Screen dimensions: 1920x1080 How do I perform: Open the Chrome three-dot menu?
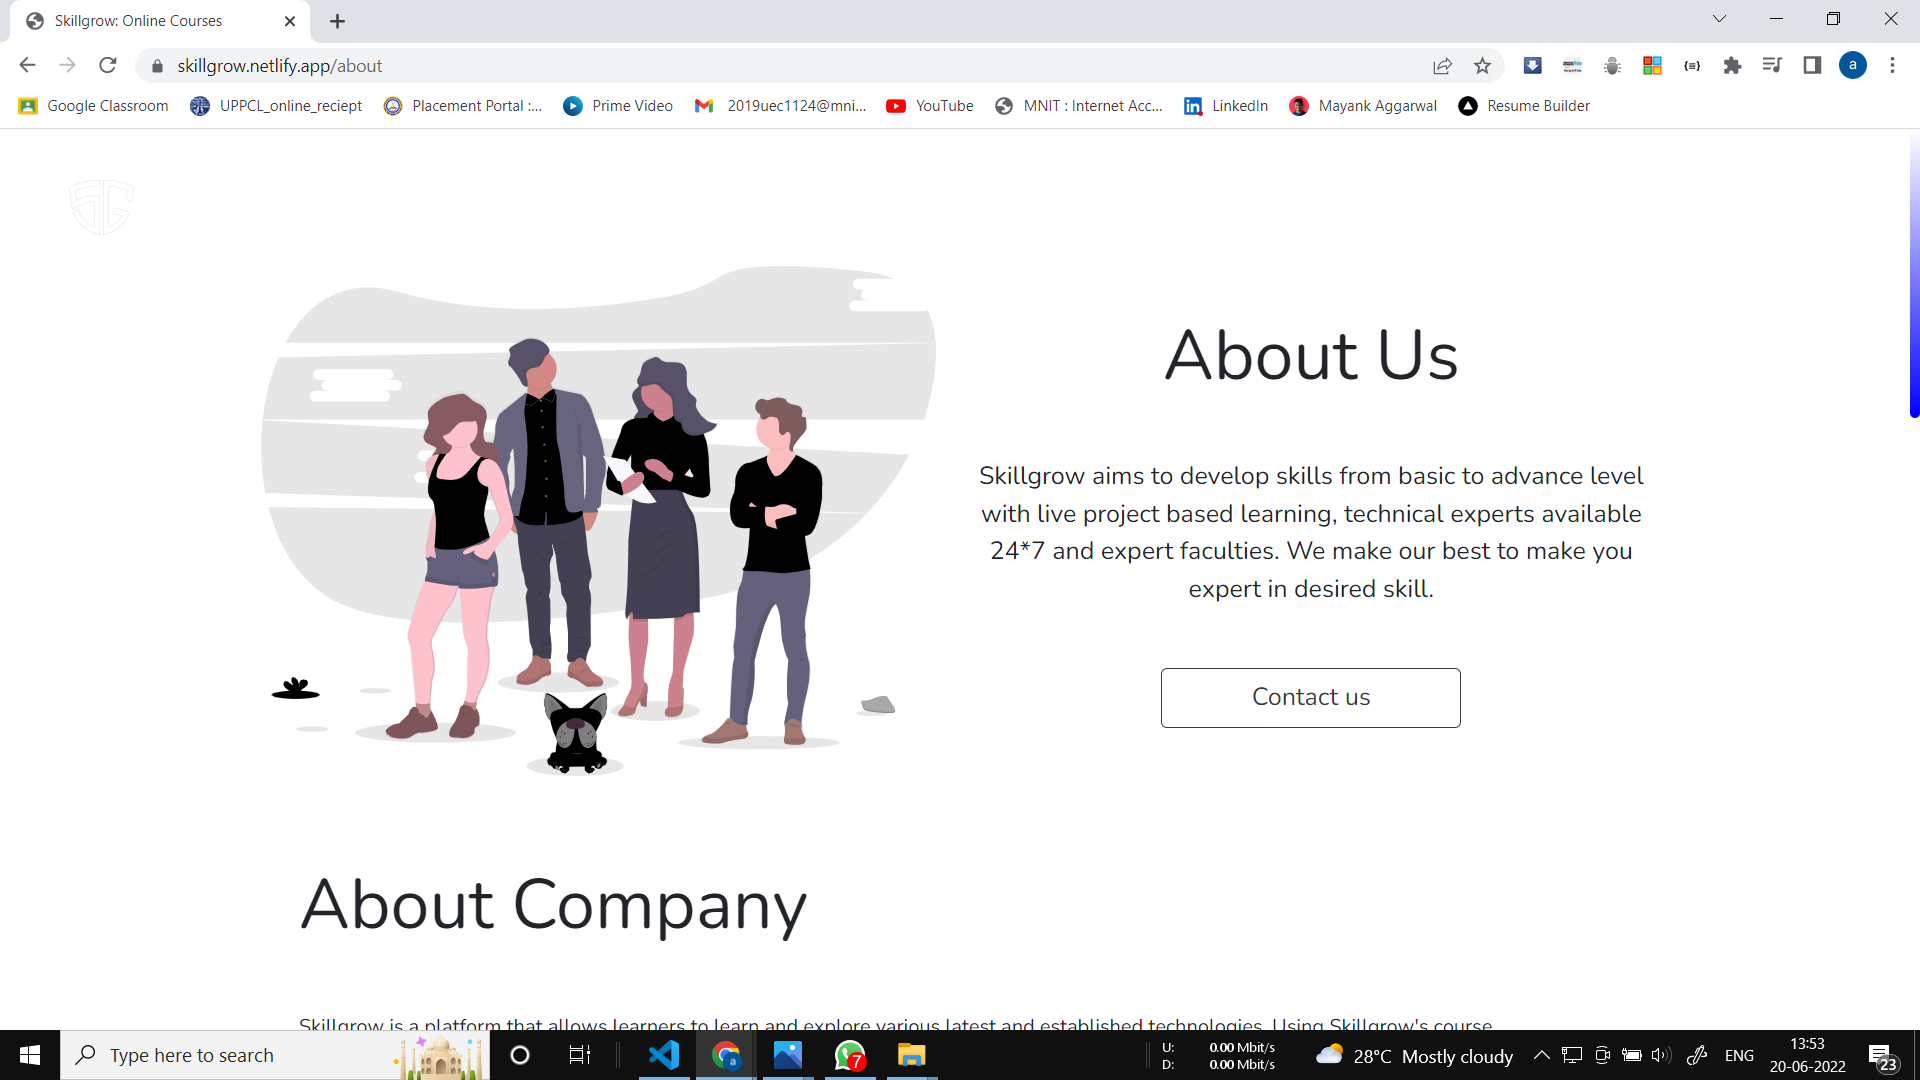[1892, 66]
